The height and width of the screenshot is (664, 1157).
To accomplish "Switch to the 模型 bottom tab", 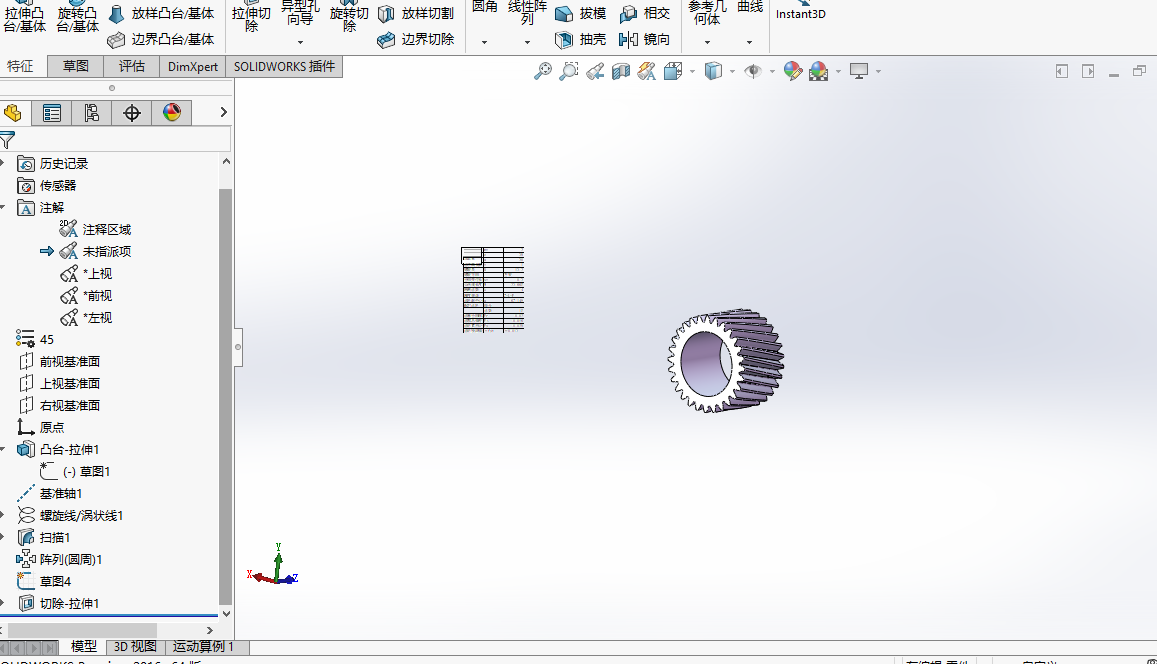I will coord(83,646).
